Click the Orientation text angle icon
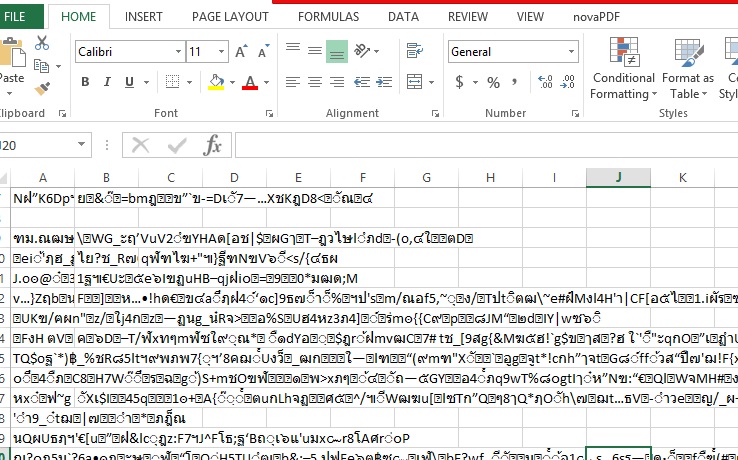 click(x=362, y=50)
